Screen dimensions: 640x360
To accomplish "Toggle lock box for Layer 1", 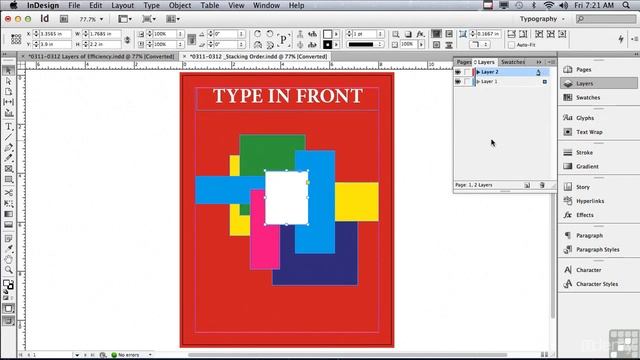I will click(467, 82).
